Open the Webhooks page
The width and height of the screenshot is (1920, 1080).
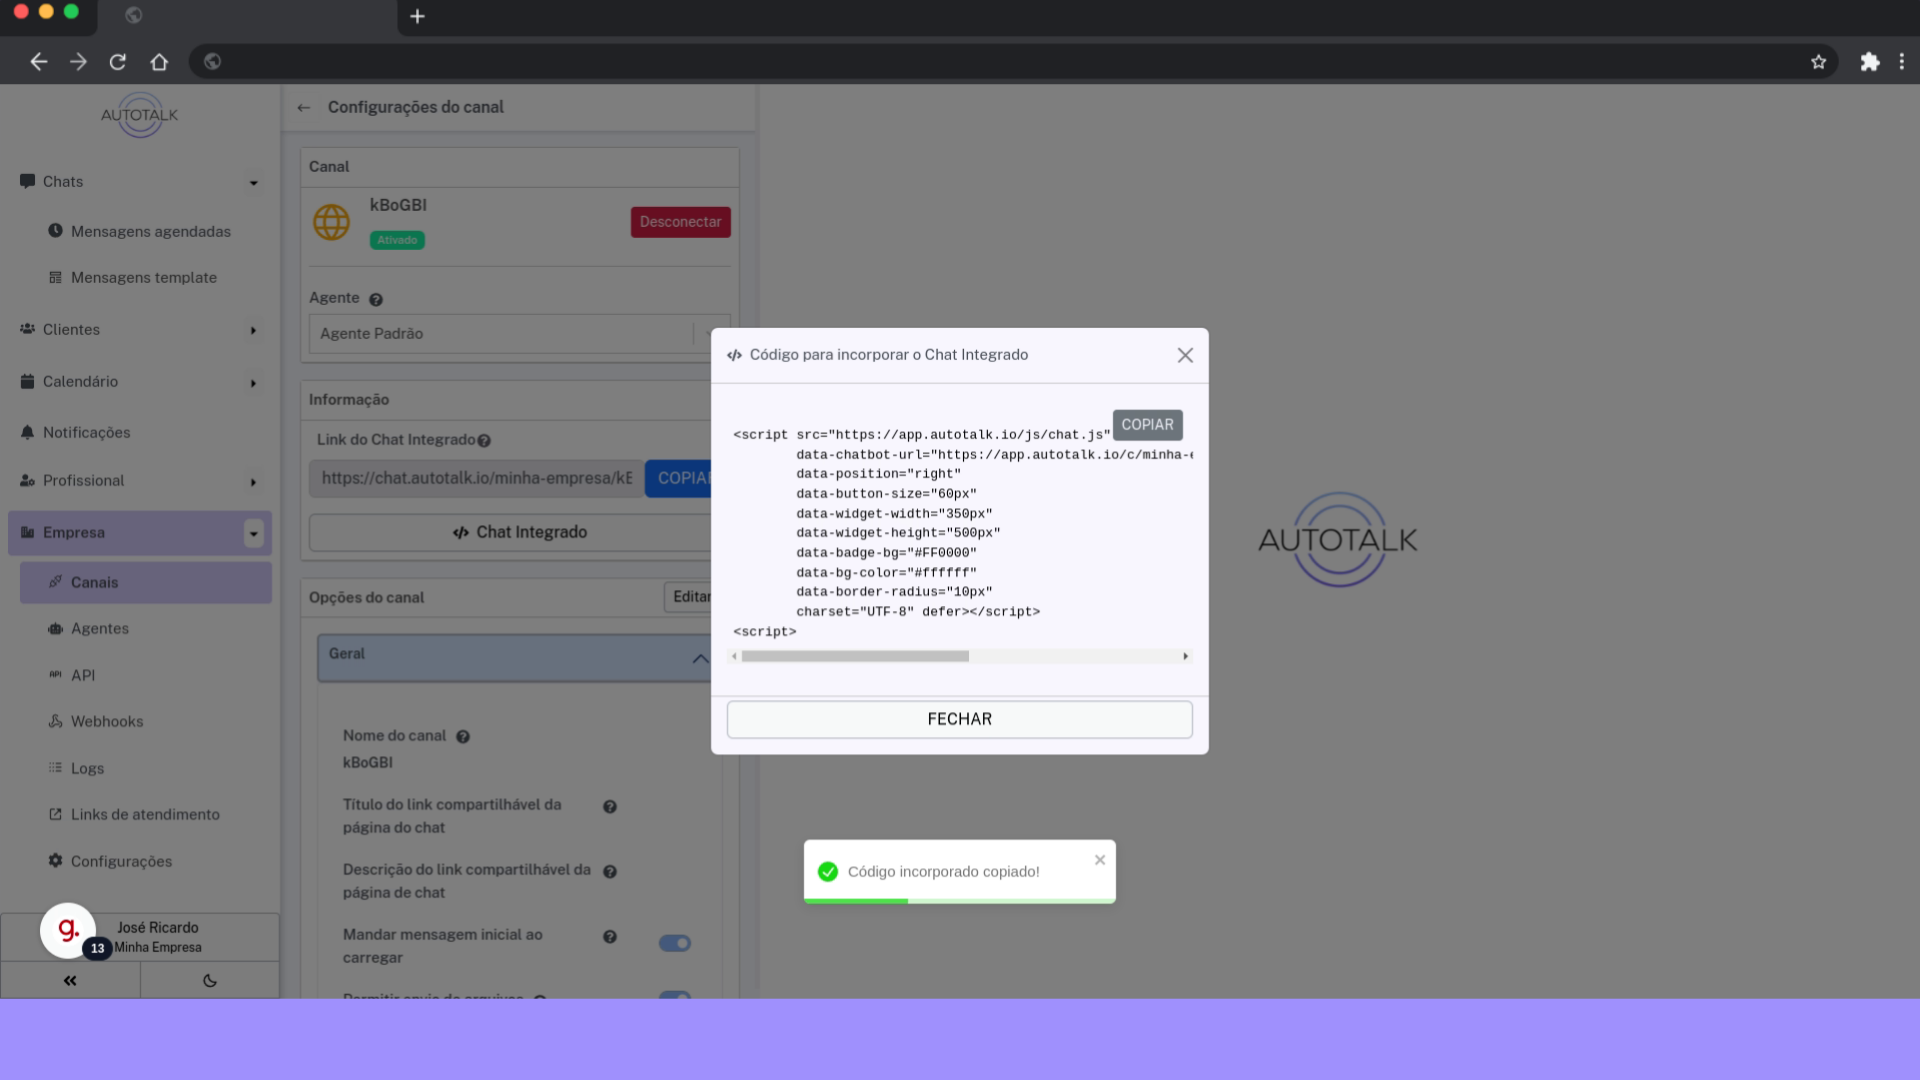[107, 721]
